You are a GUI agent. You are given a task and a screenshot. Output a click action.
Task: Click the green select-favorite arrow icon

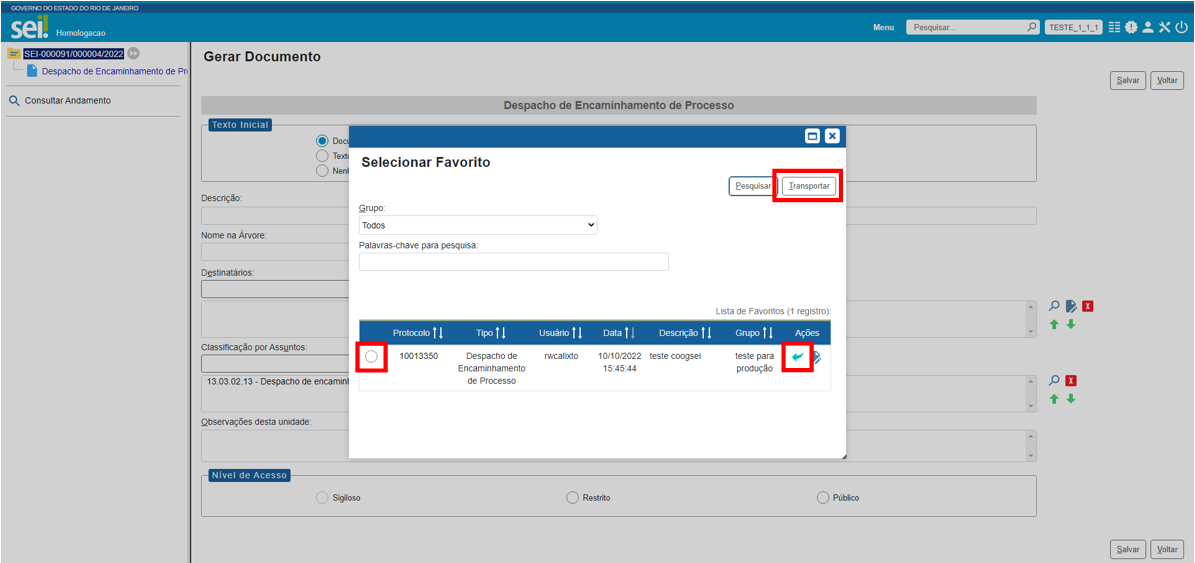(797, 357)
